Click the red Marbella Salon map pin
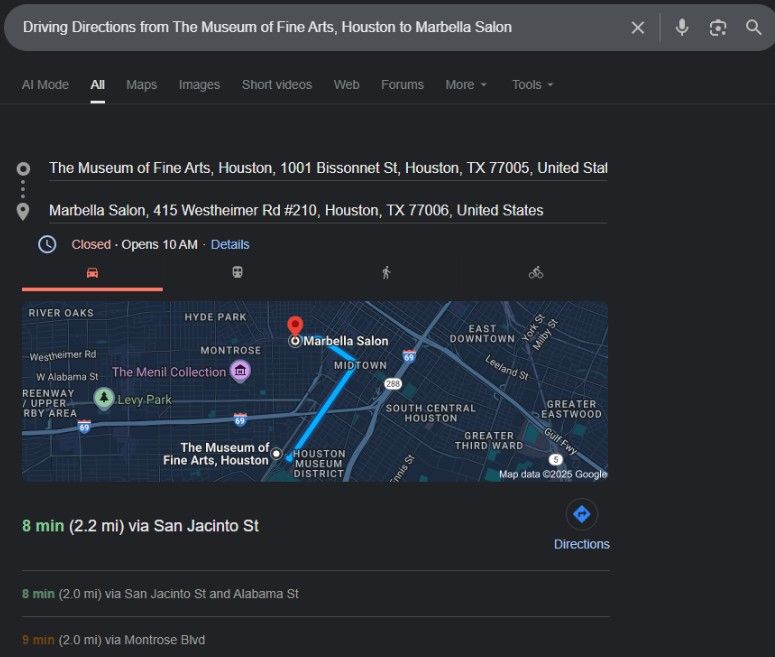775x657 pixels. pyautogui.click(x=295, y=326)
